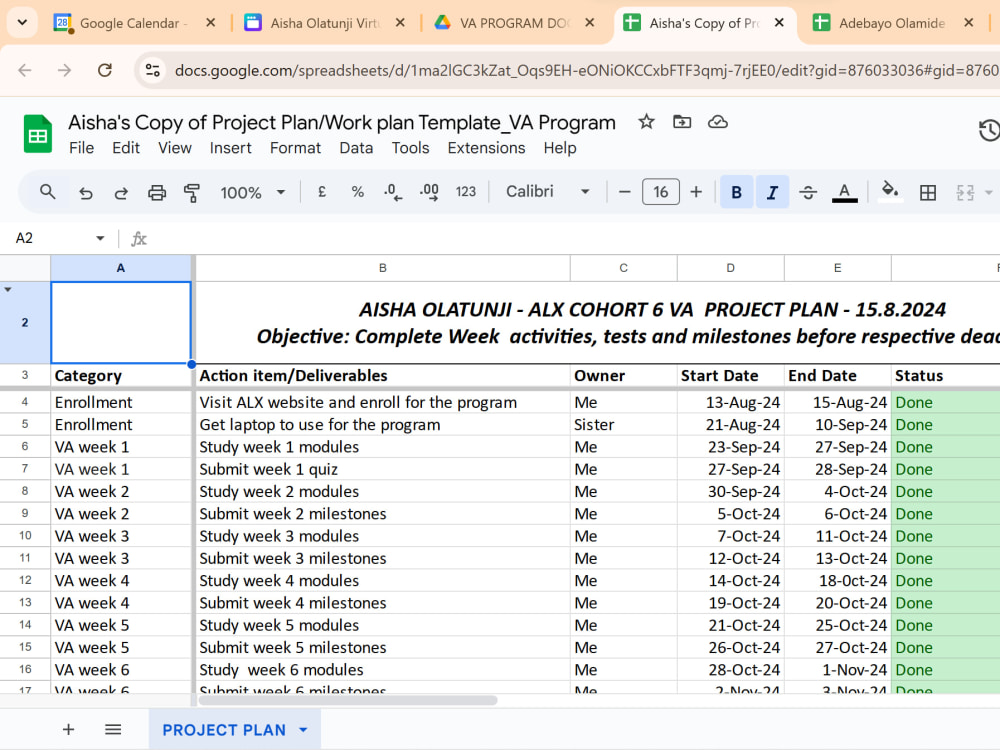Image resolution: width=1000 pixels, height=750 pixels.
Task: Open version history clock icon
Action: pyautogui.click(x=989, y=130)
